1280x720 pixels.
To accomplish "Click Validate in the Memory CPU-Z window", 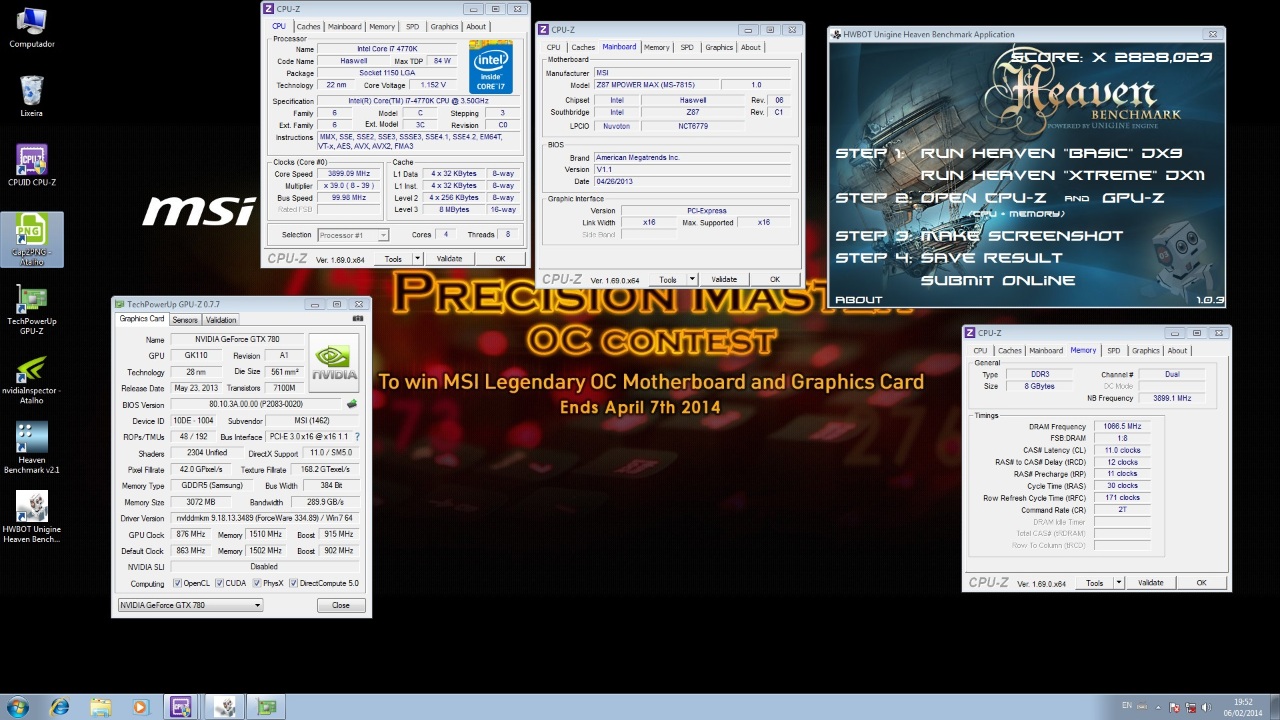I will [x=1151, y=583].
